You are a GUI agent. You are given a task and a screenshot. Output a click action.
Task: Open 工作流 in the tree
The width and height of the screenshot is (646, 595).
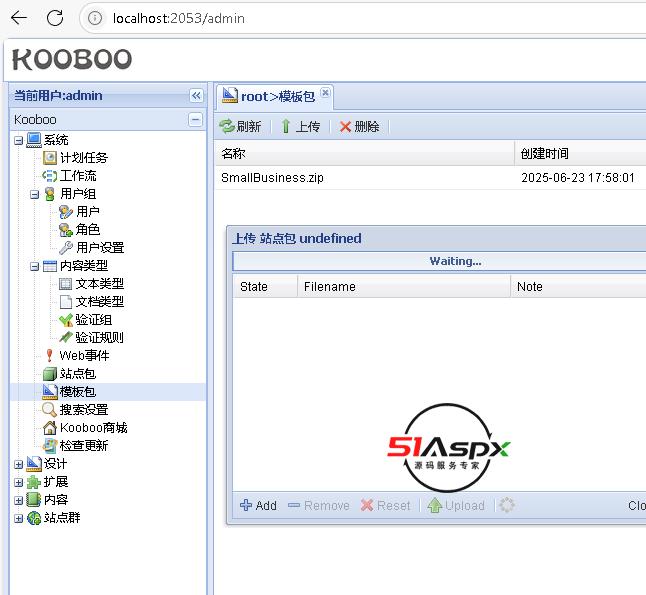(78, 176)
